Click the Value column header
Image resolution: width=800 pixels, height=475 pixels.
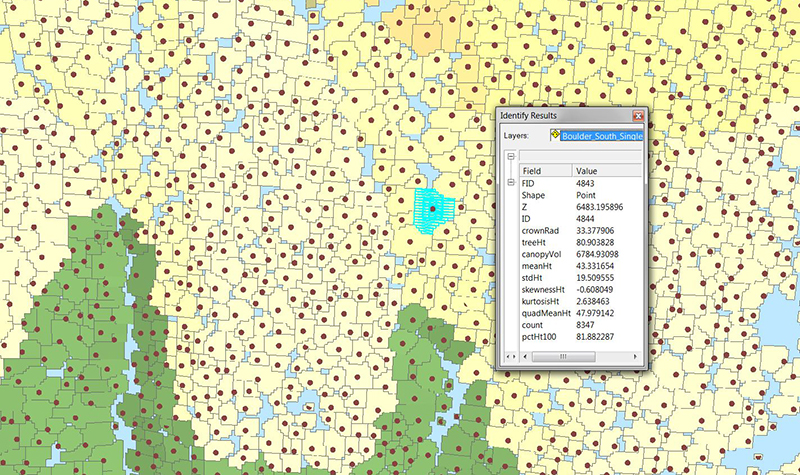point(607,171)
